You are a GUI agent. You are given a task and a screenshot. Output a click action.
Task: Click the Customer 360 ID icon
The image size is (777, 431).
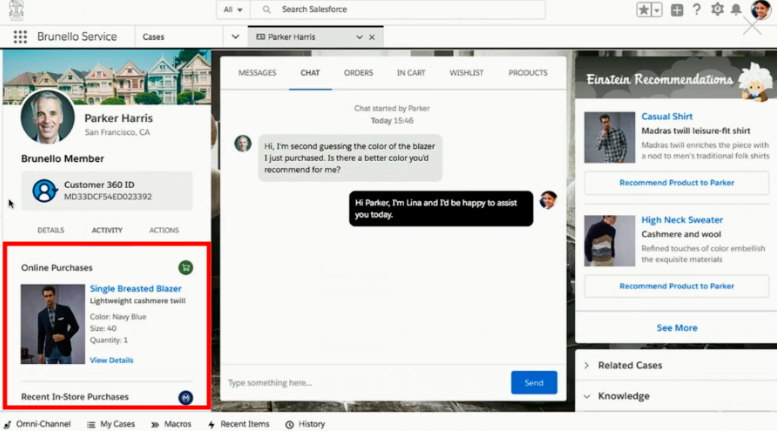click(44, 191)
